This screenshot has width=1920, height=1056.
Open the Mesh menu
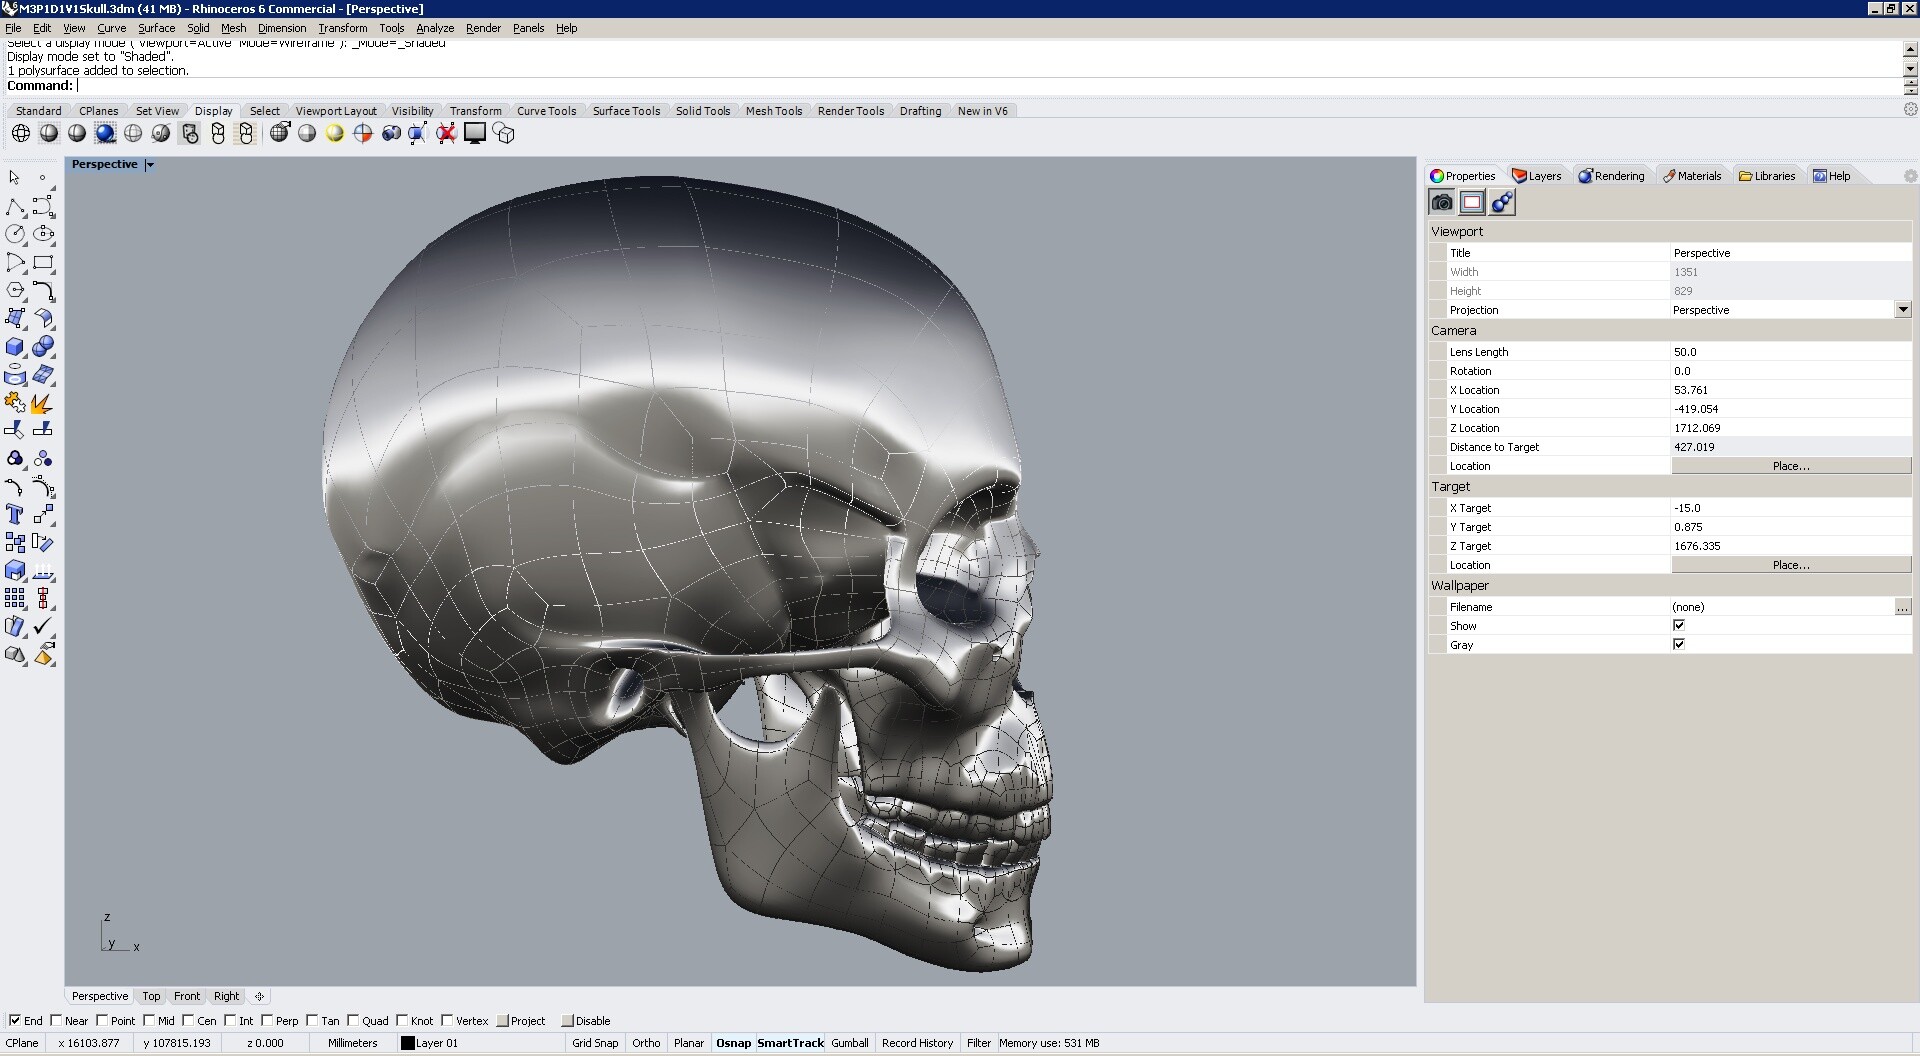click(x=233, y=28)
